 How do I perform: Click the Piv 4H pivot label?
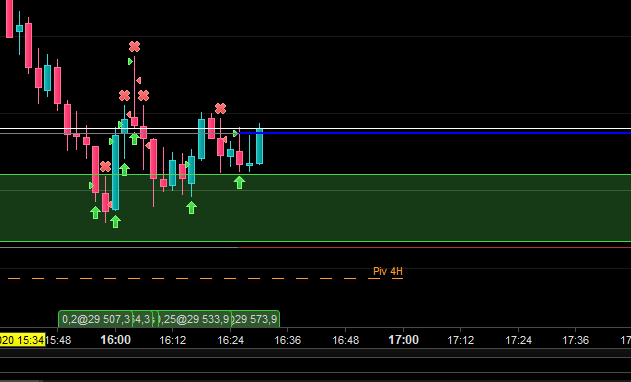[388, 271]
